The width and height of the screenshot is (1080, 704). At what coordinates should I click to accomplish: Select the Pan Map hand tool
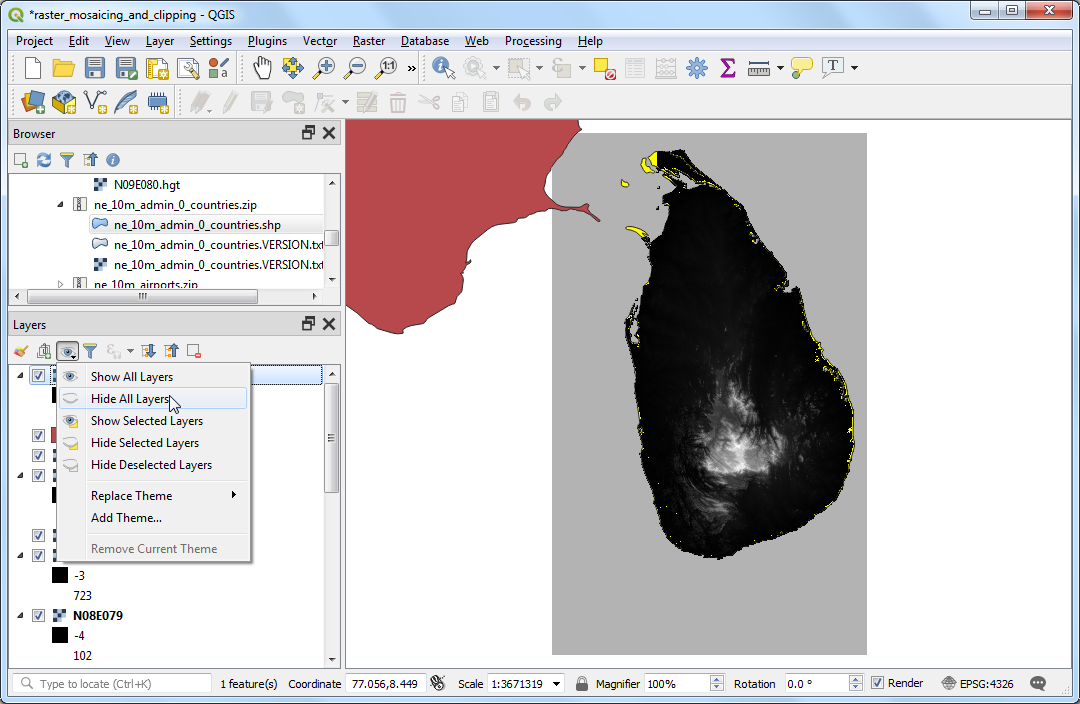(x=262, y=68)
